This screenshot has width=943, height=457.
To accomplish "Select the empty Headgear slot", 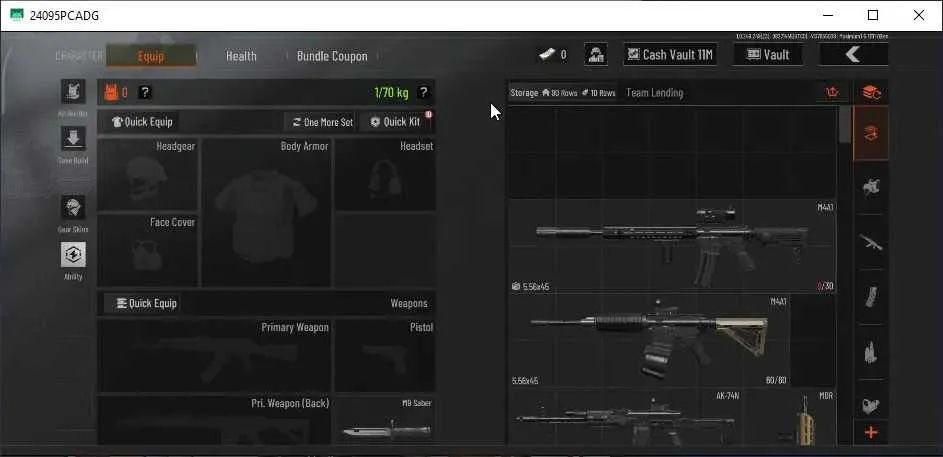I will click(x=147, y=175).
